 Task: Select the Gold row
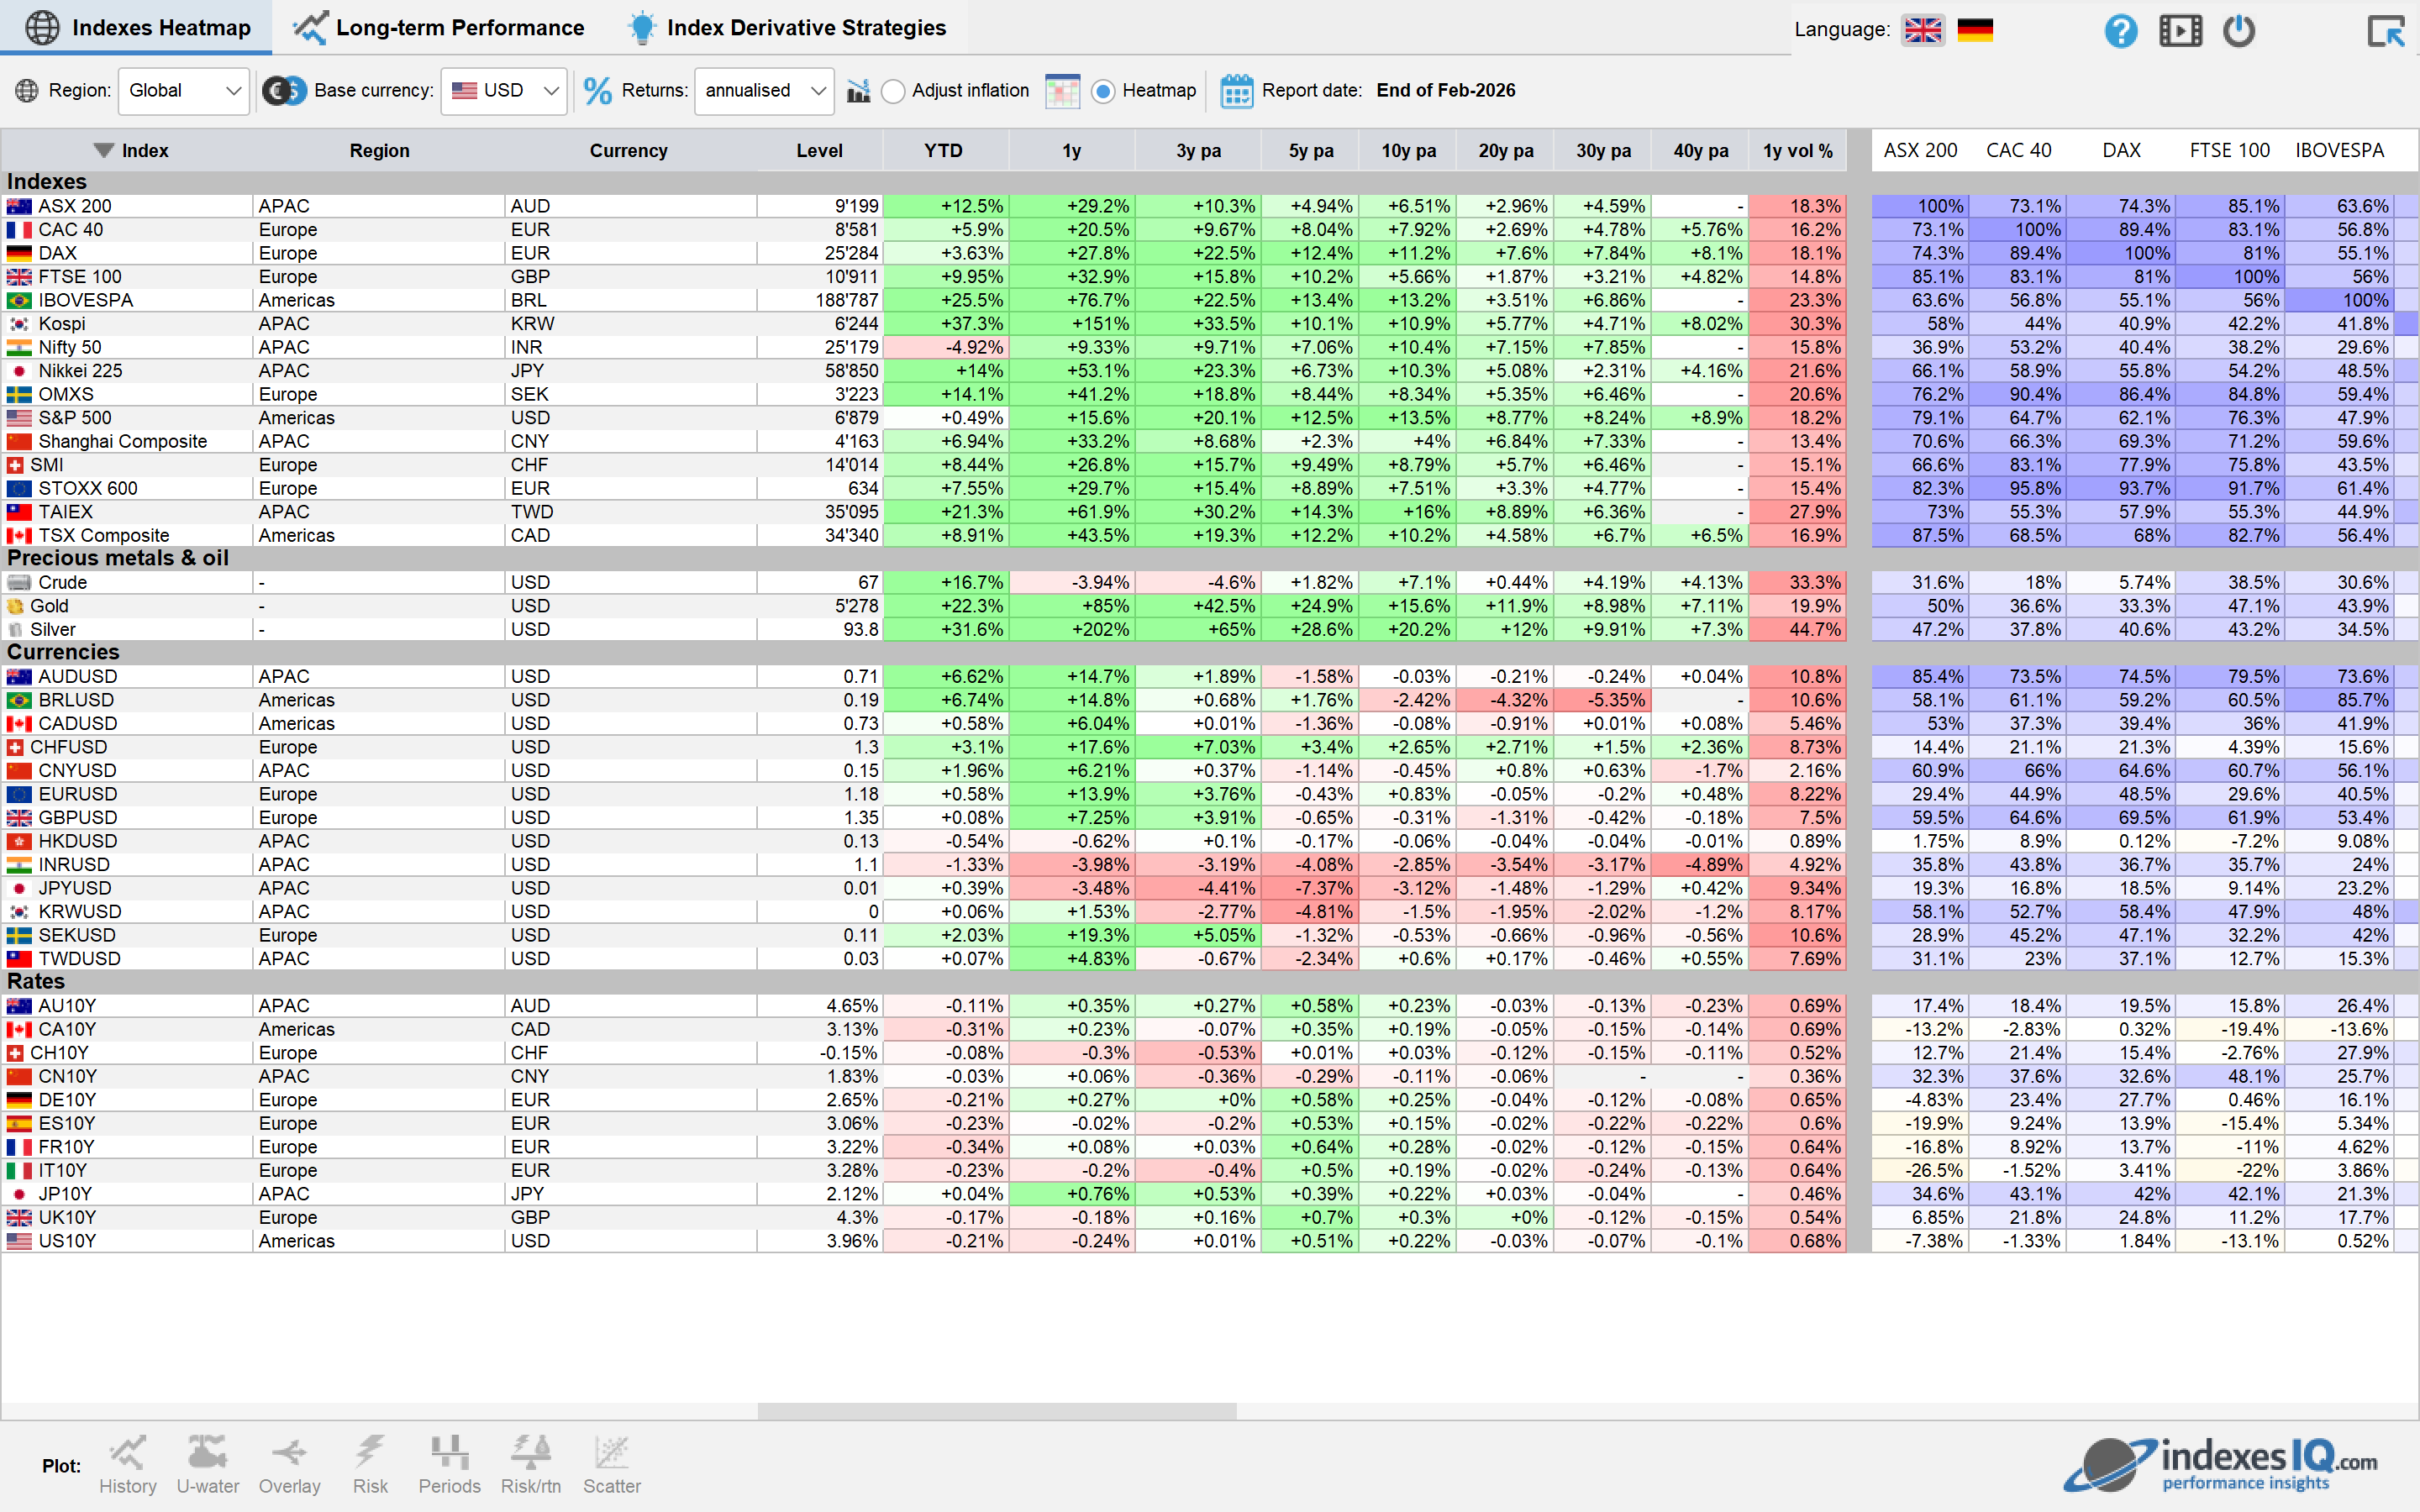point(923,606)
